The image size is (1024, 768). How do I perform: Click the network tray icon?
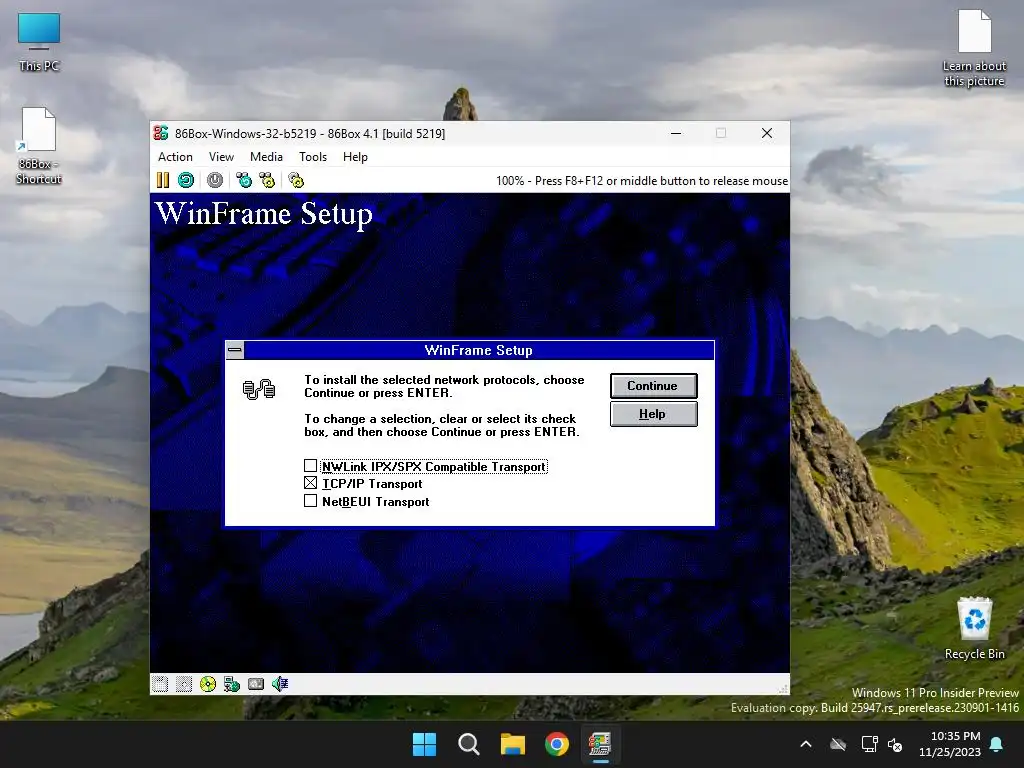point(869,744)
